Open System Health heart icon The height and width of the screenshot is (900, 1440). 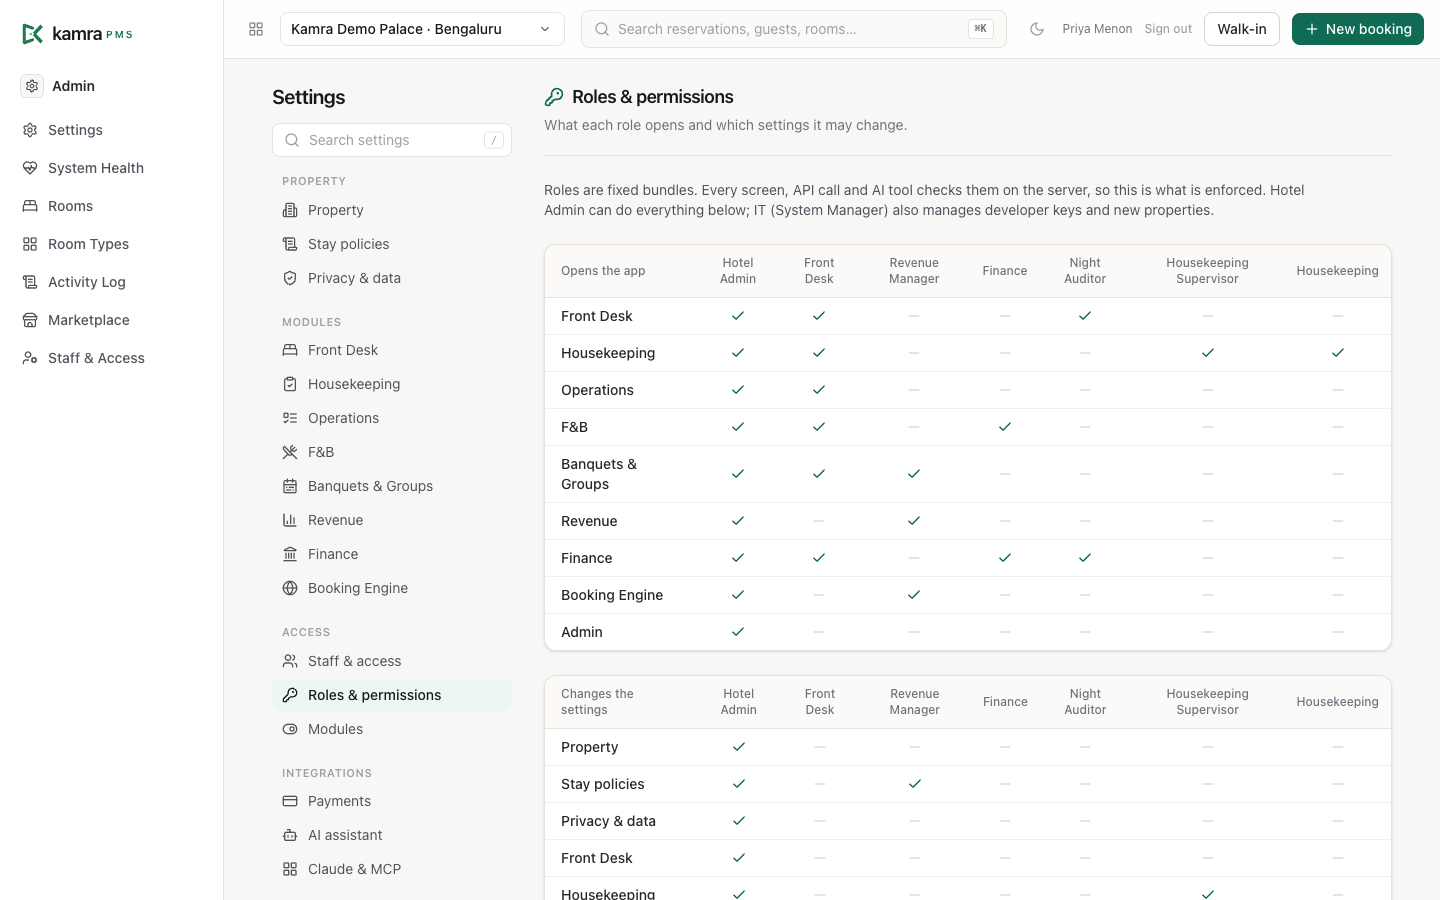point(30,168)
